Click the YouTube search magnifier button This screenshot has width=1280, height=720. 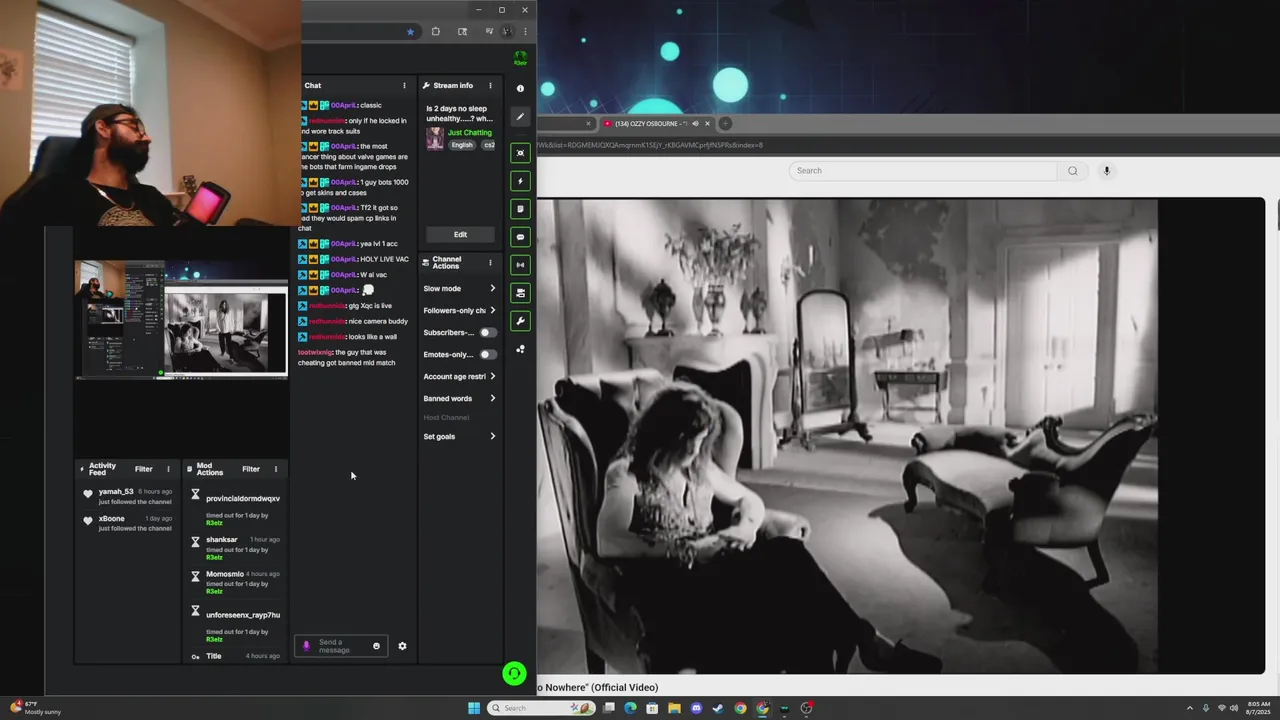coord(1073,171)
